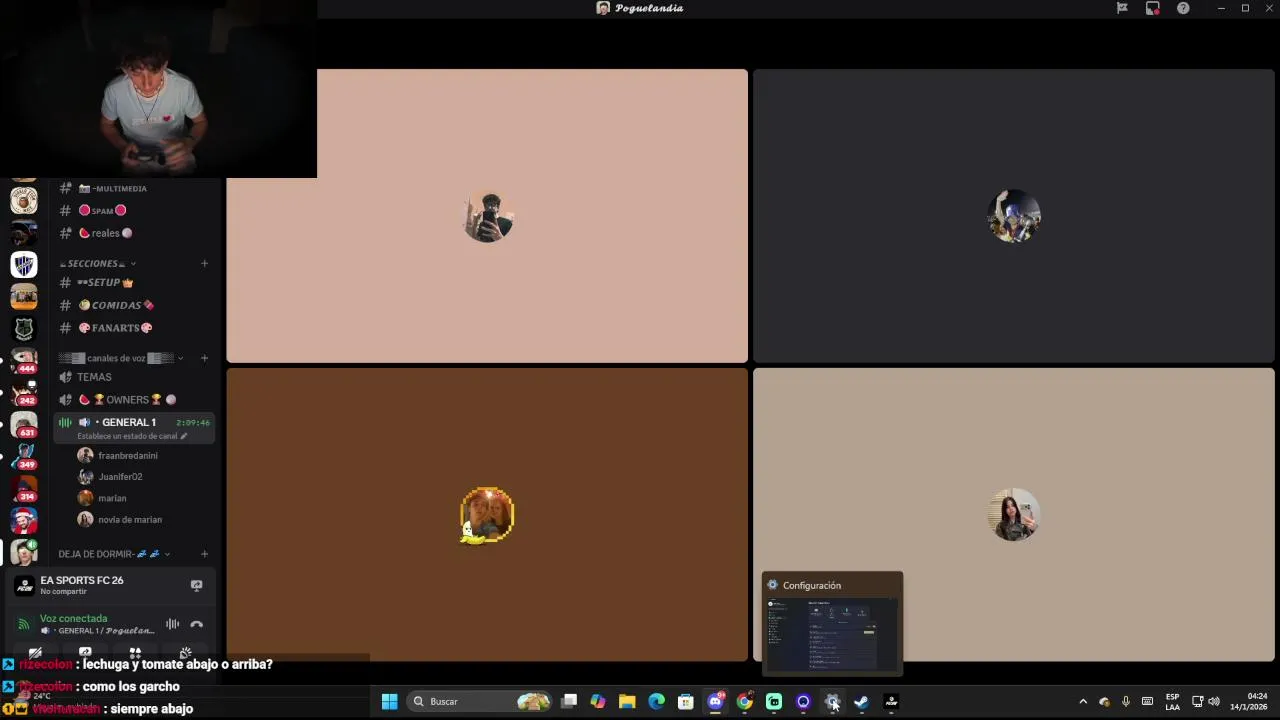Click the flag icon in Discord's title bar
Image resolution: width=1280 pixels, height=720 pixels.
1122,8
